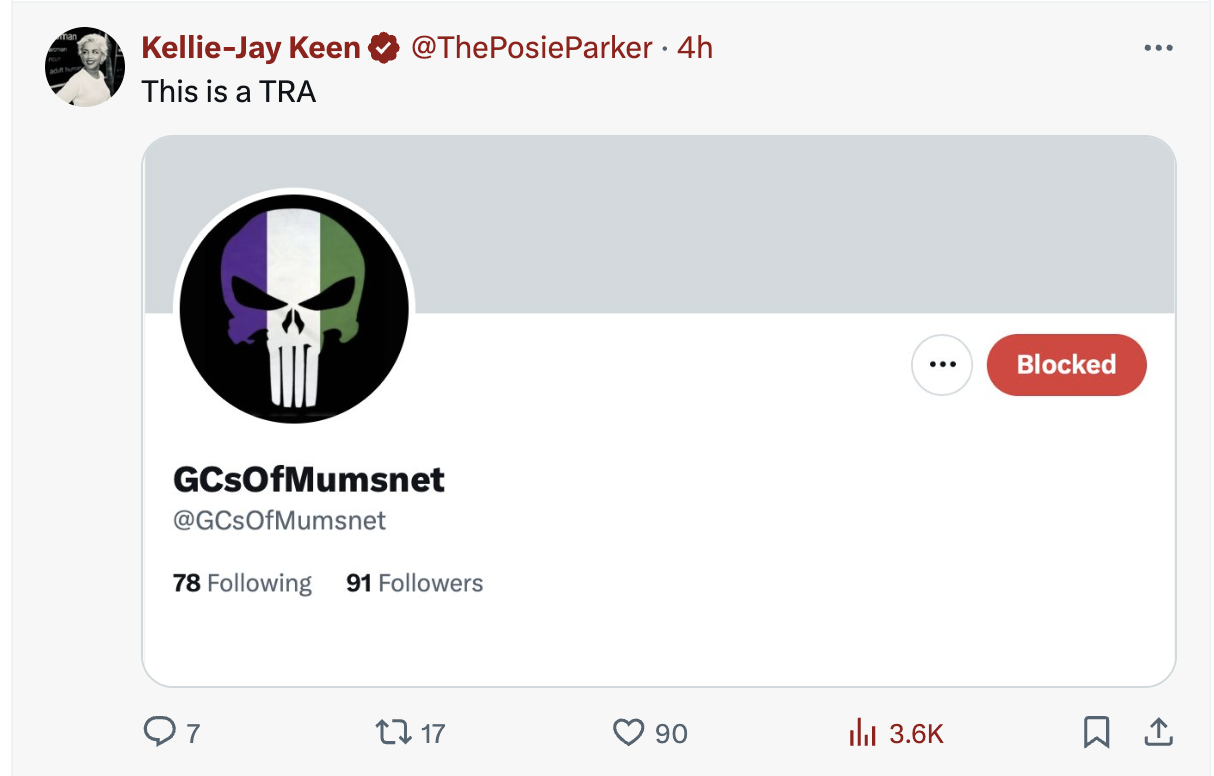1214x776 pixels.
Task: Open the 4h timestamp link
Action: 695,47
